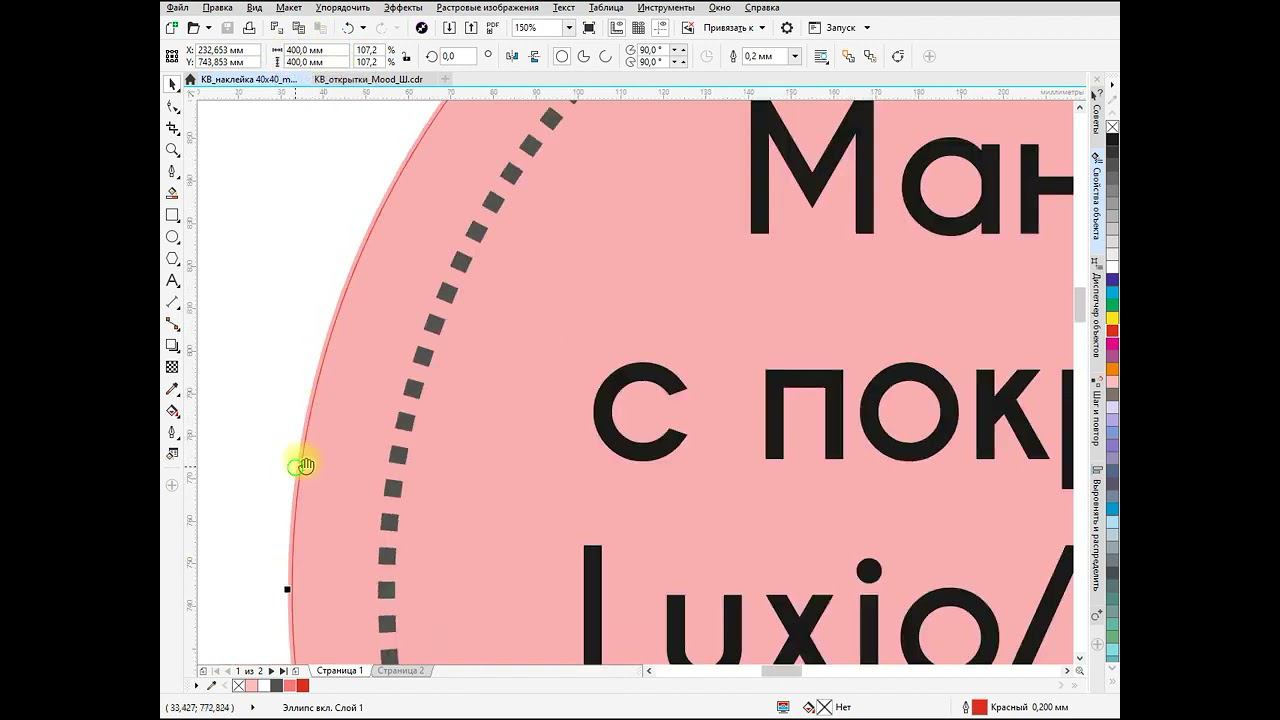Open the outline width 0,2 мм dropdown

[x=795, y=57]
